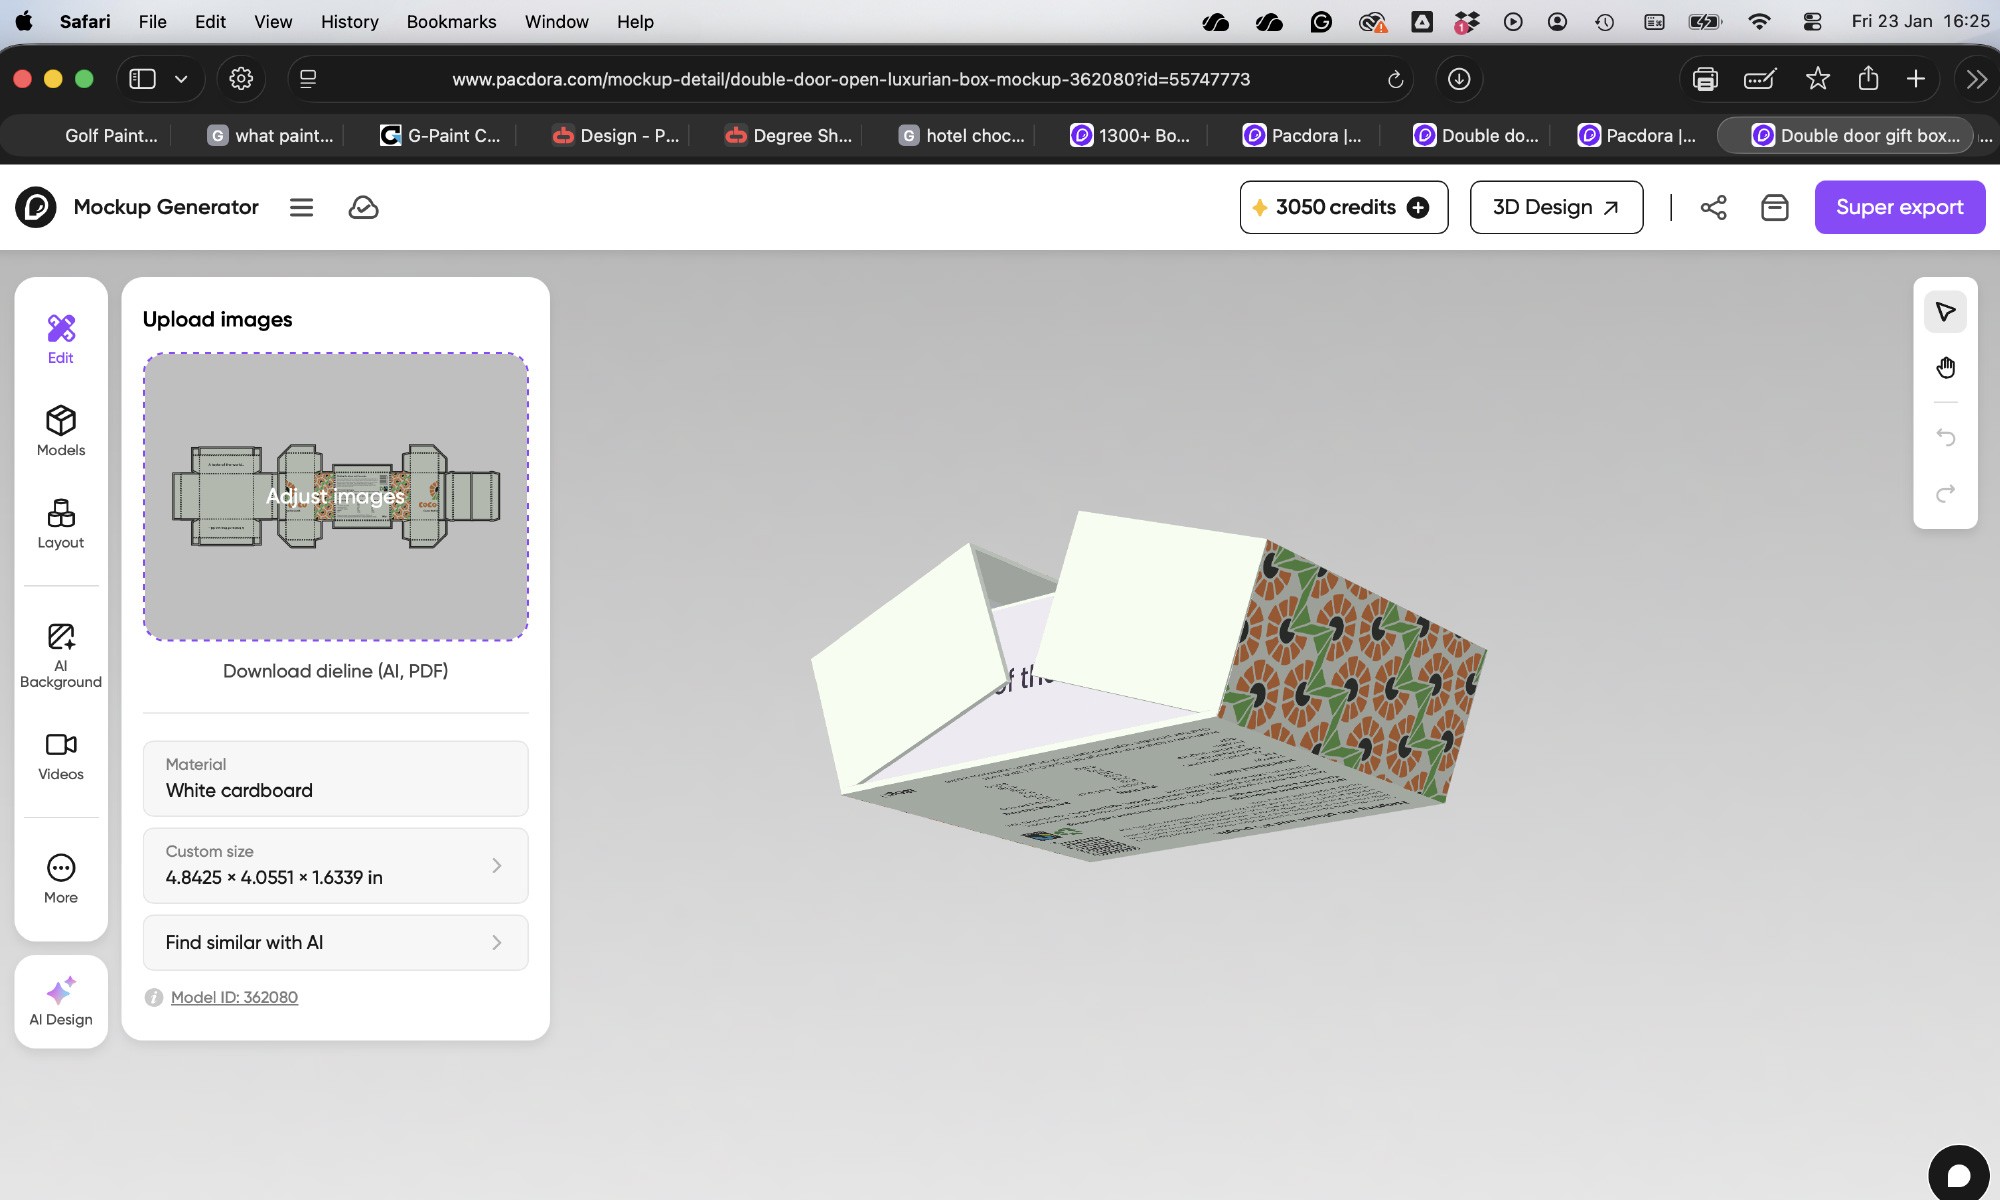Click Download dieline (AI, PDF) link

pos(335,671)
